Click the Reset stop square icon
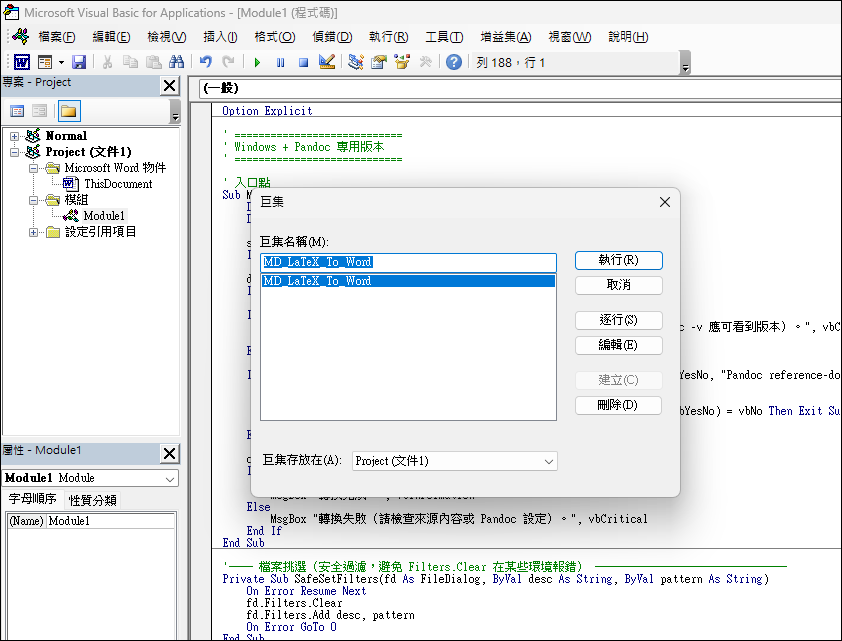Image resolution: width=842 pixels, height=641 pixels. (x=302, y=62)
